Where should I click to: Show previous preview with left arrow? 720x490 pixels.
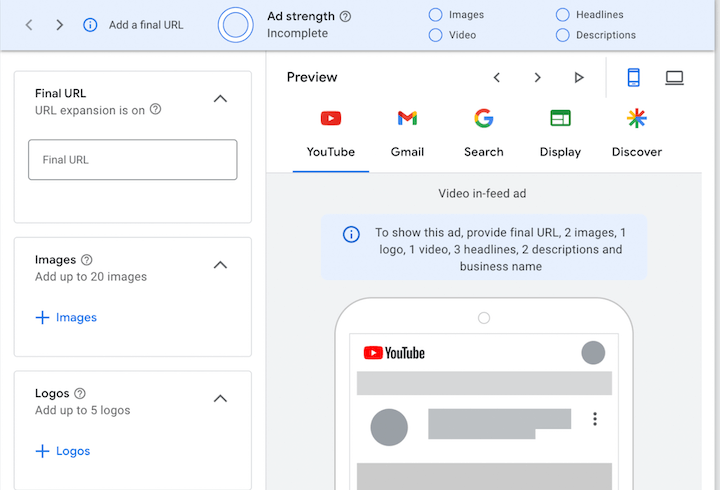pyautogui.click(x=496, y=78)
